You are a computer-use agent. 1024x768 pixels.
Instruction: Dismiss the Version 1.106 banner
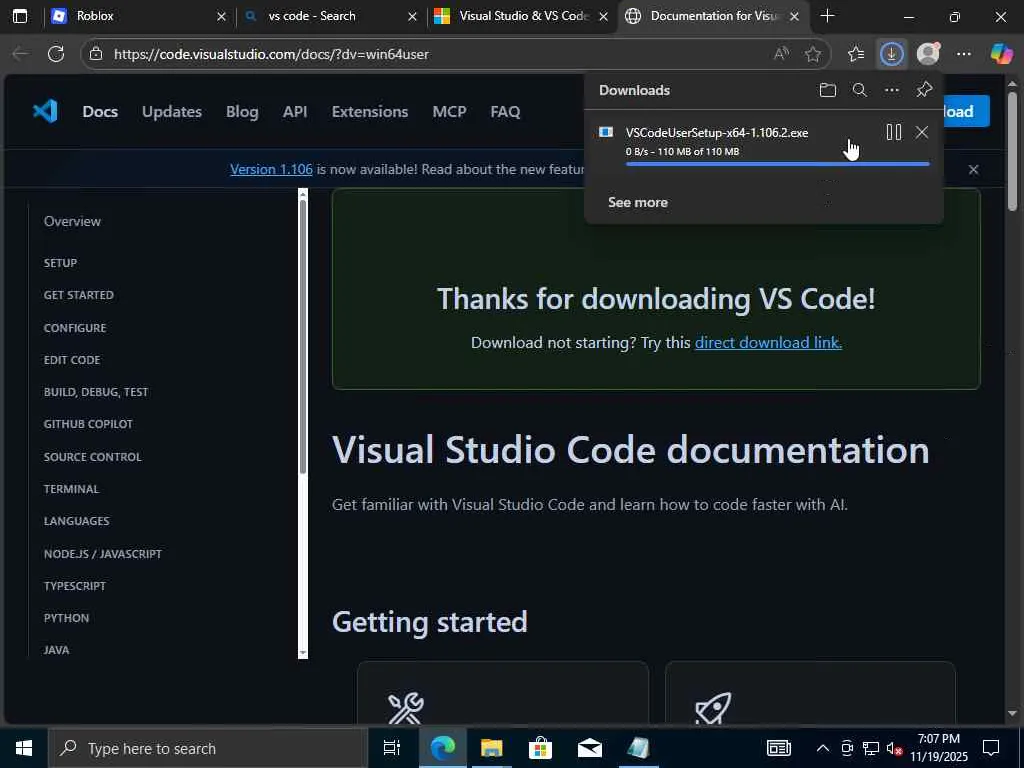(973, 169)
